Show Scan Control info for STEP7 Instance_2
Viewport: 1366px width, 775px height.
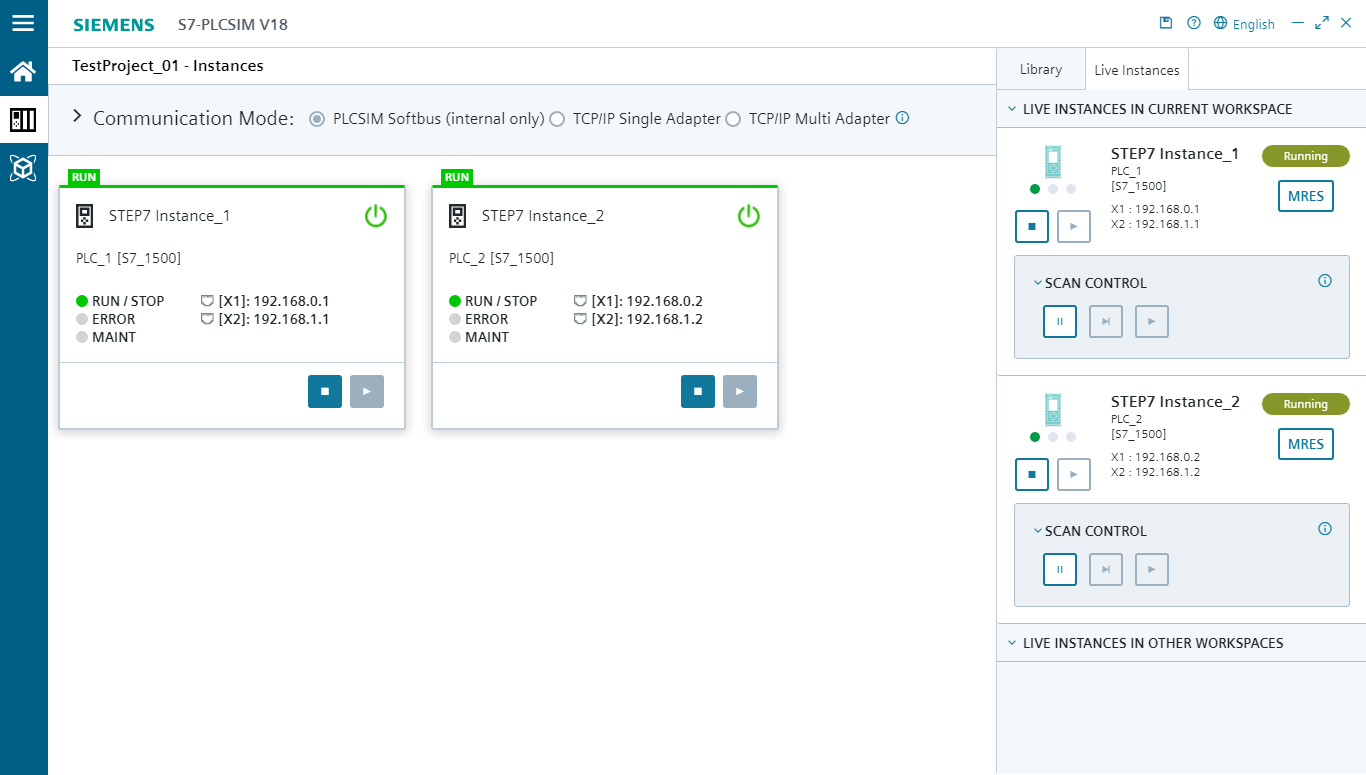[1325, 529]
